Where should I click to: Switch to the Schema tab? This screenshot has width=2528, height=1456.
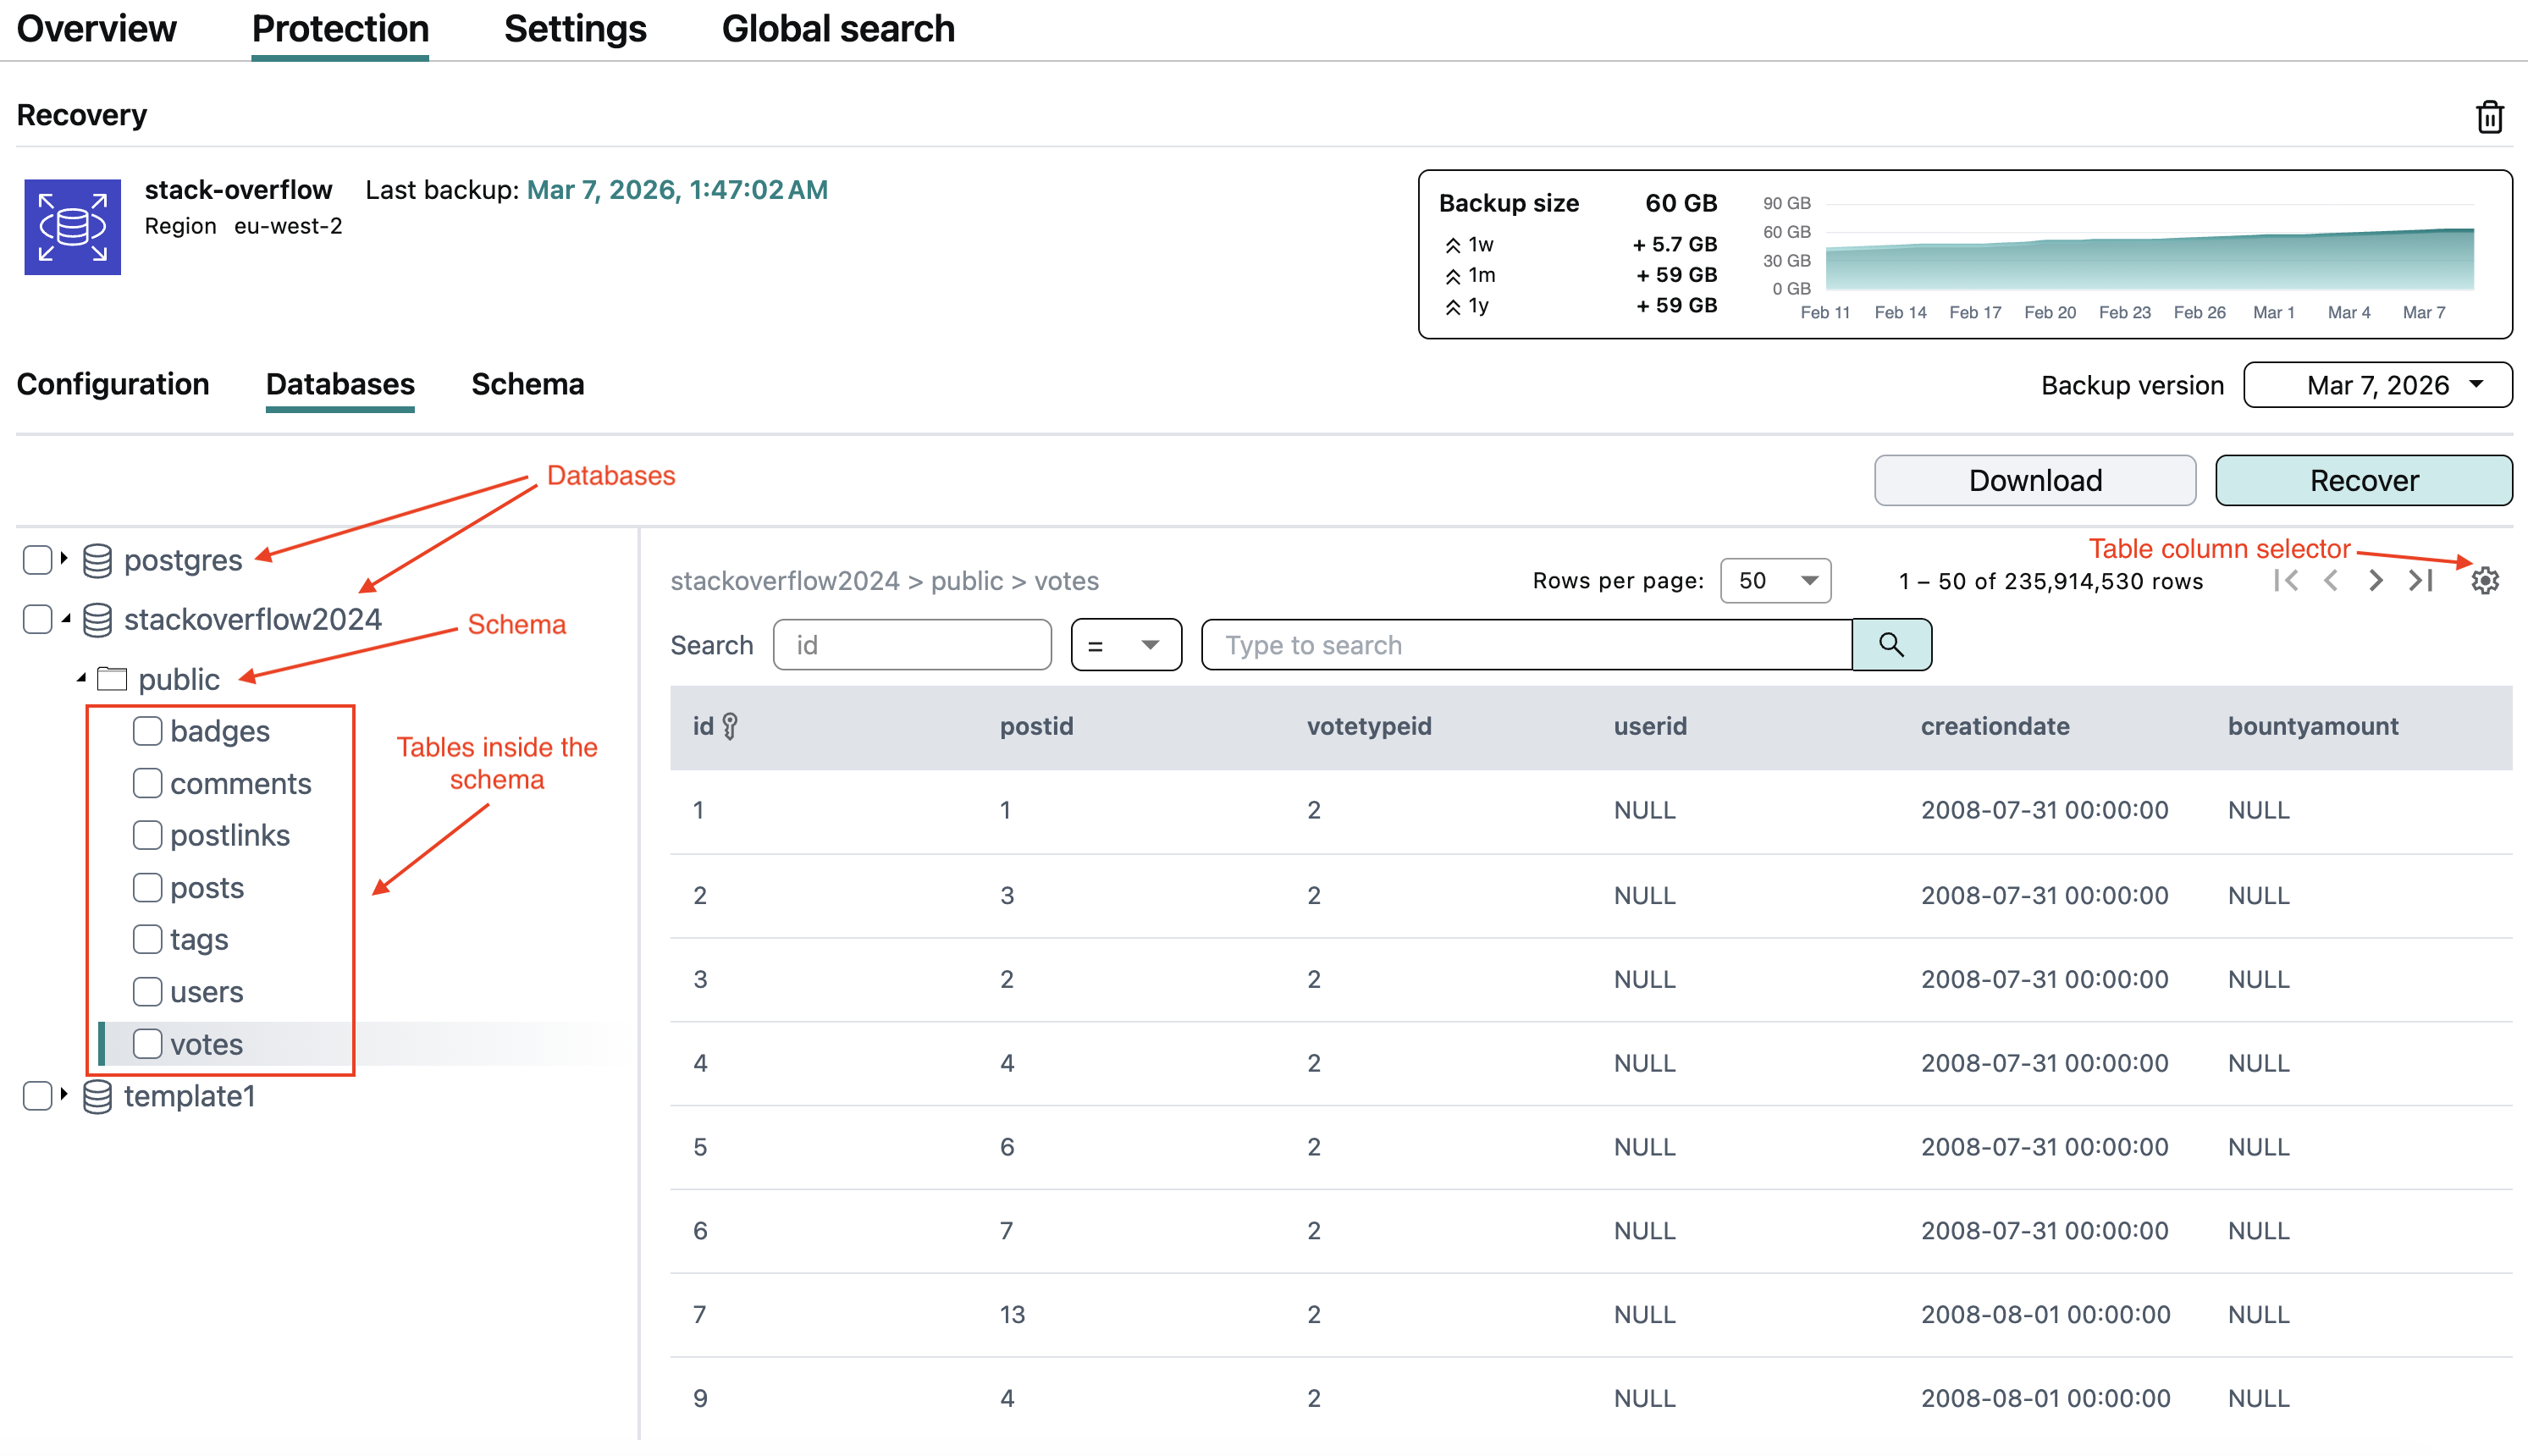point(527,385)
